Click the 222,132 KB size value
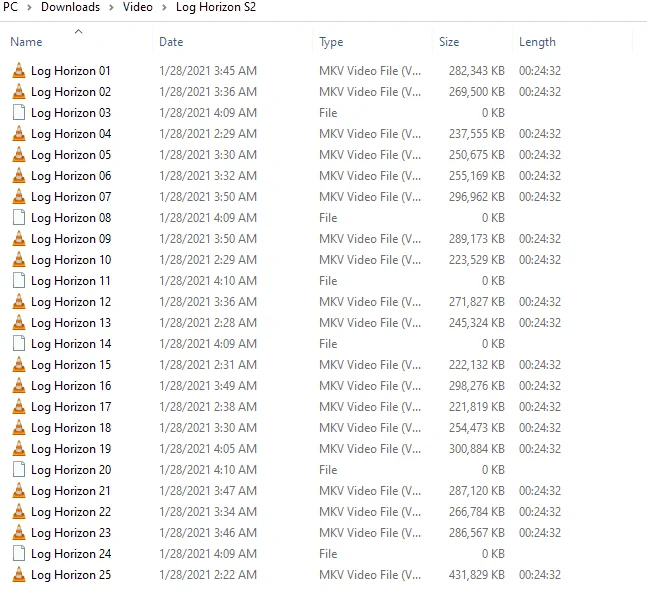647x590 pixels. pyautogui.click(x=477, y=365)
